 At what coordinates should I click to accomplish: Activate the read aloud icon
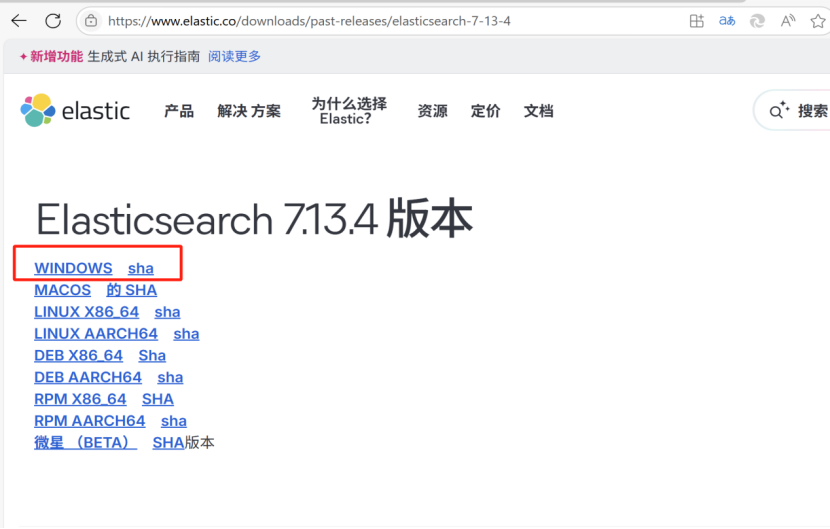(788, 21)
